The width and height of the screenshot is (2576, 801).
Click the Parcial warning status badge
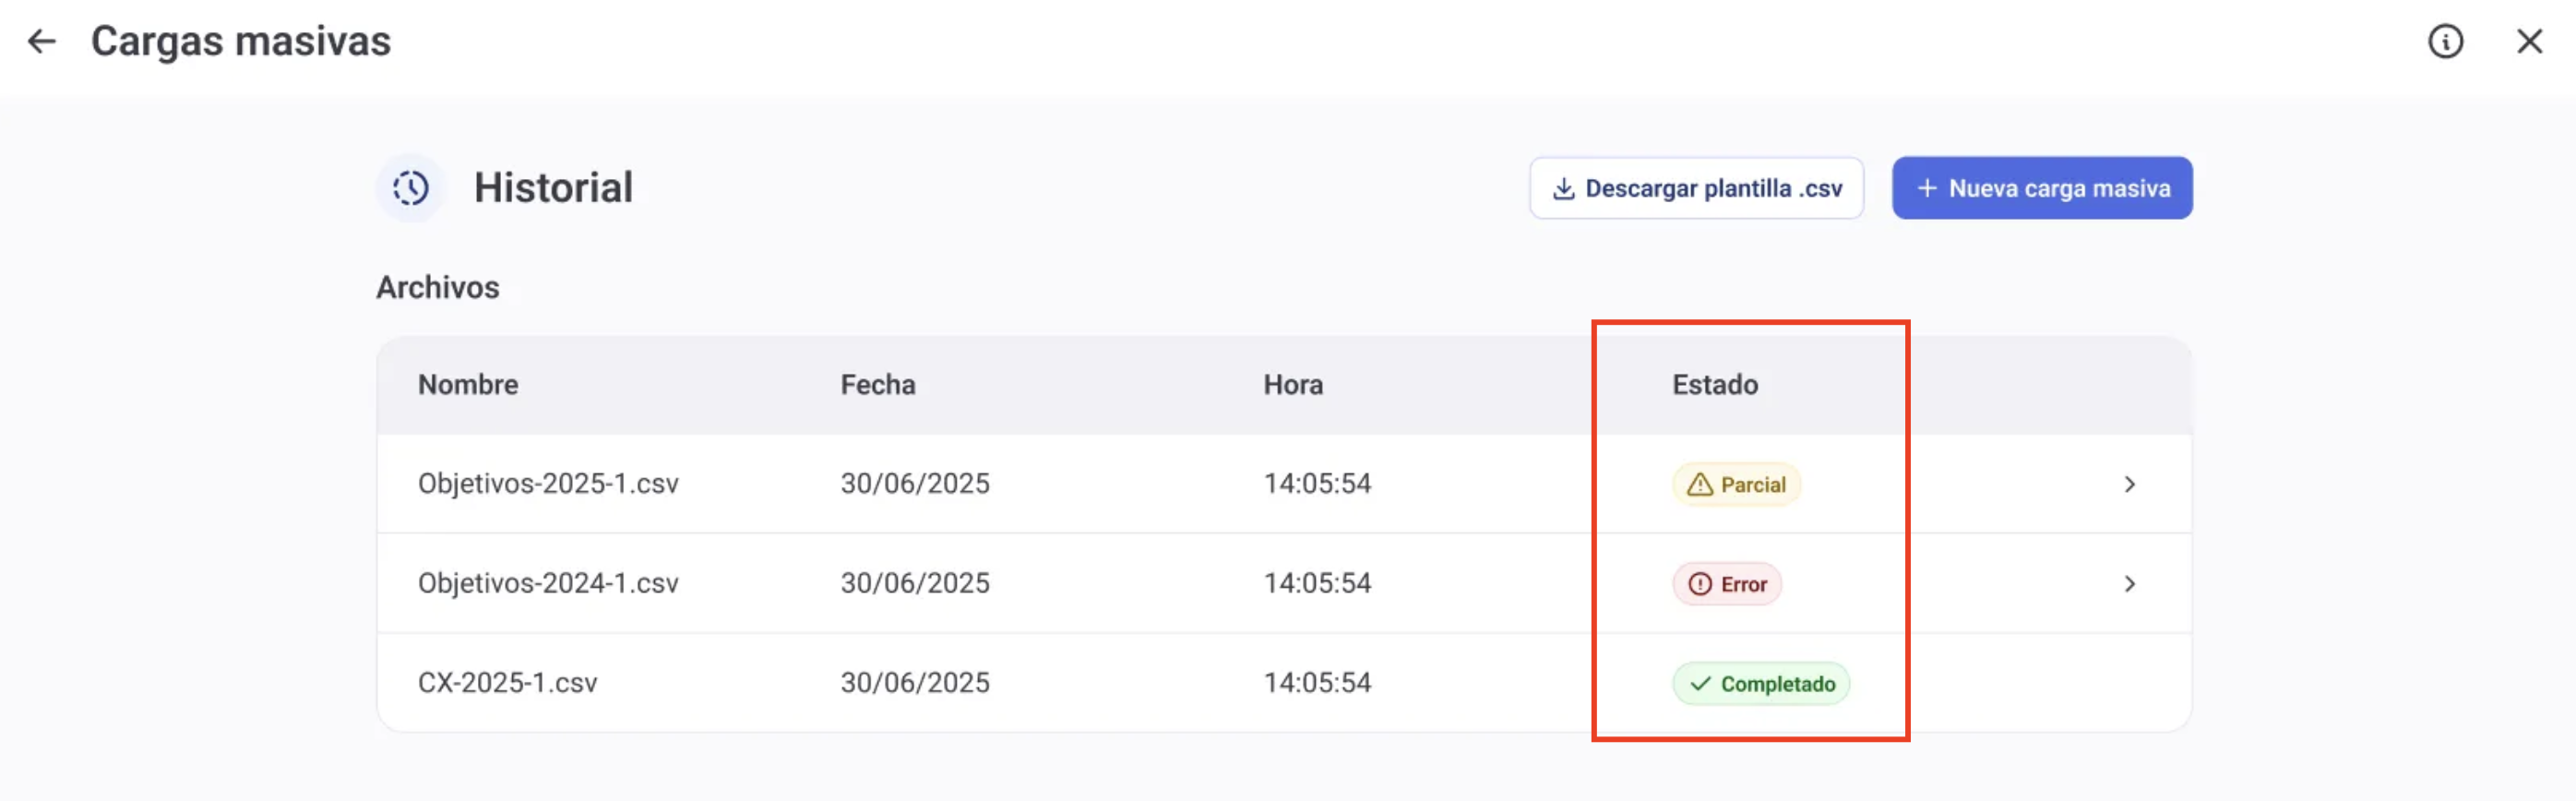tap(1736, 485)
